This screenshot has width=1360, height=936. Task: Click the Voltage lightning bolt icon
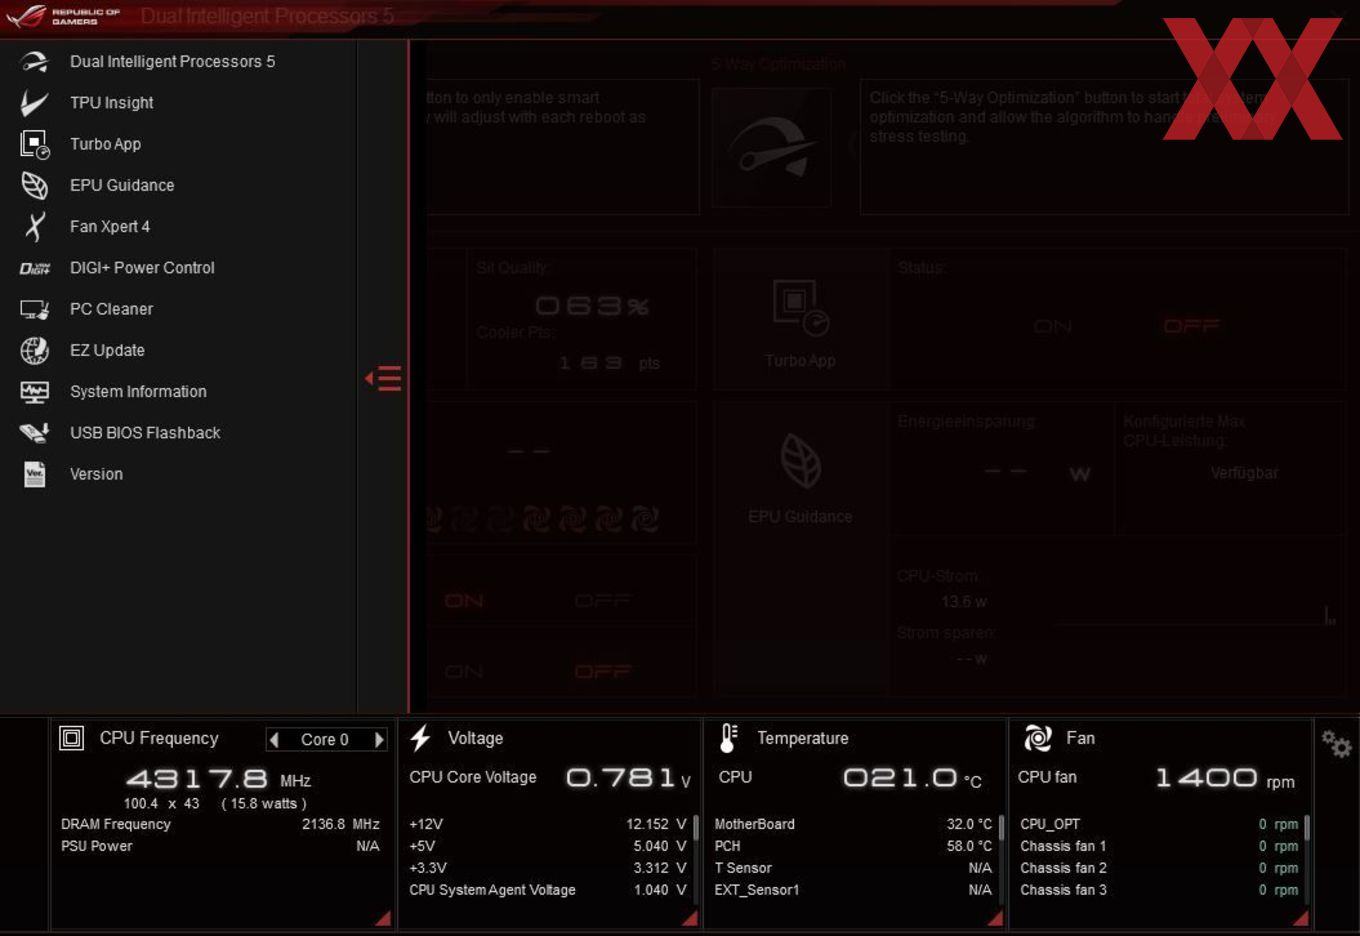click(x=420, y=738)
